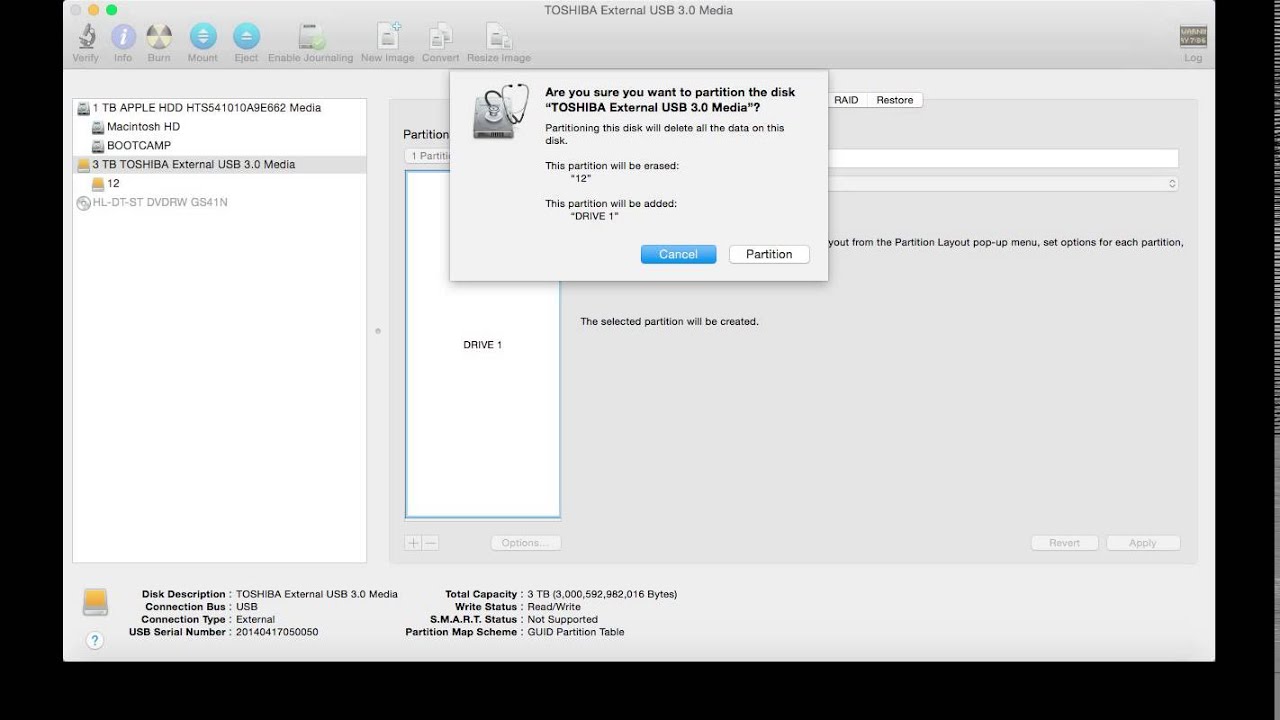Remove partition with minus button
This screenshot has height=720, width=1280.
click(430, 543)
